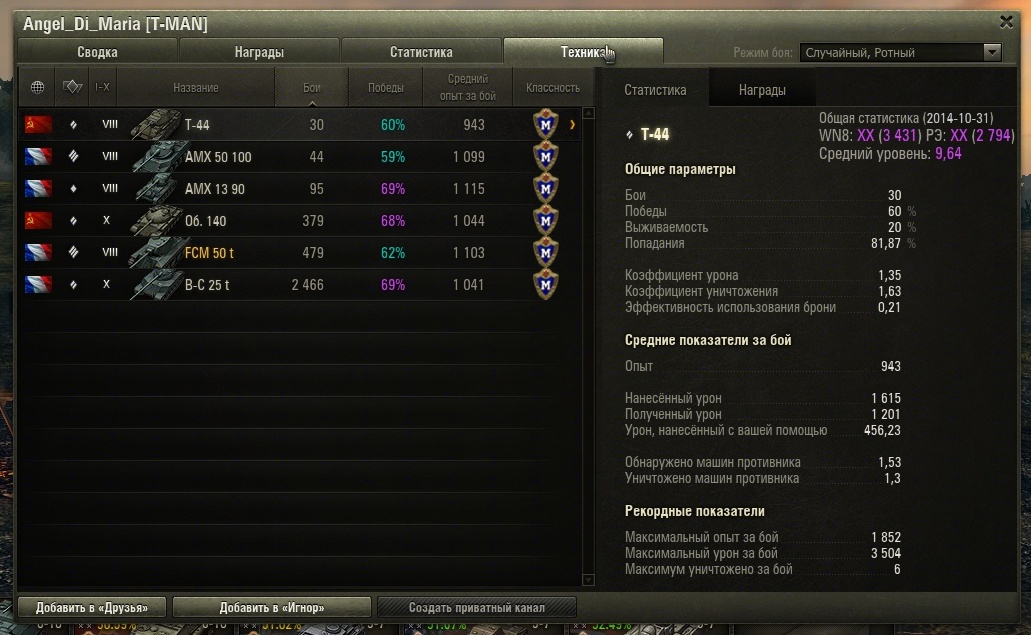Click the vehicle type diamond column icon
The width and height of the screenshot is (1031, 635).
pyautogui.click(x=72, y=86)
